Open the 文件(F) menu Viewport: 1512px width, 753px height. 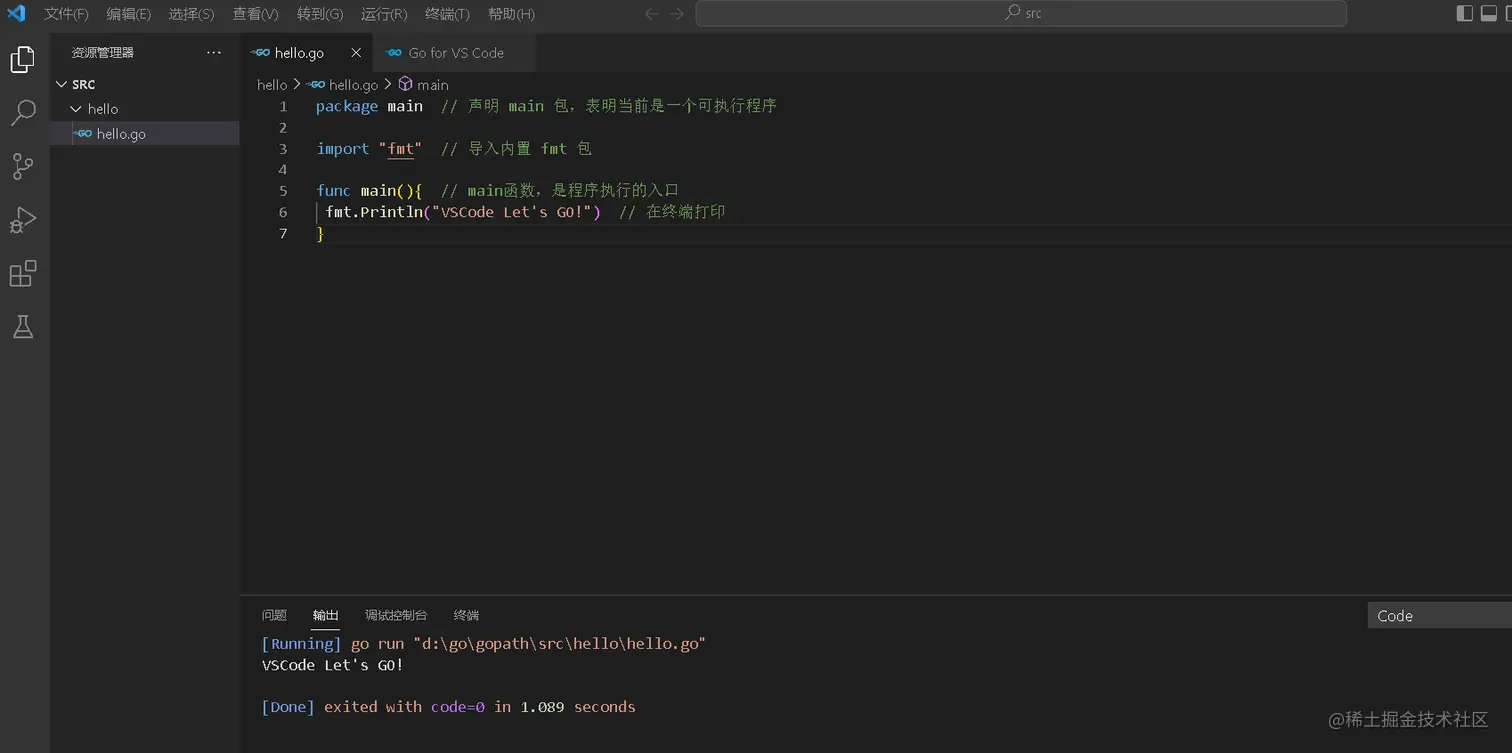(66, 14)
